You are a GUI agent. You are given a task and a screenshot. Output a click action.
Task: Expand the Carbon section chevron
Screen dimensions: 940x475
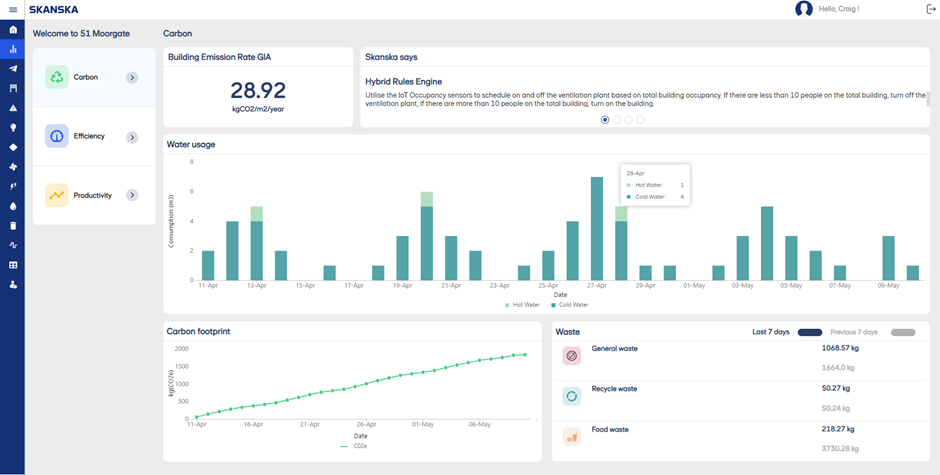[132, 77]
